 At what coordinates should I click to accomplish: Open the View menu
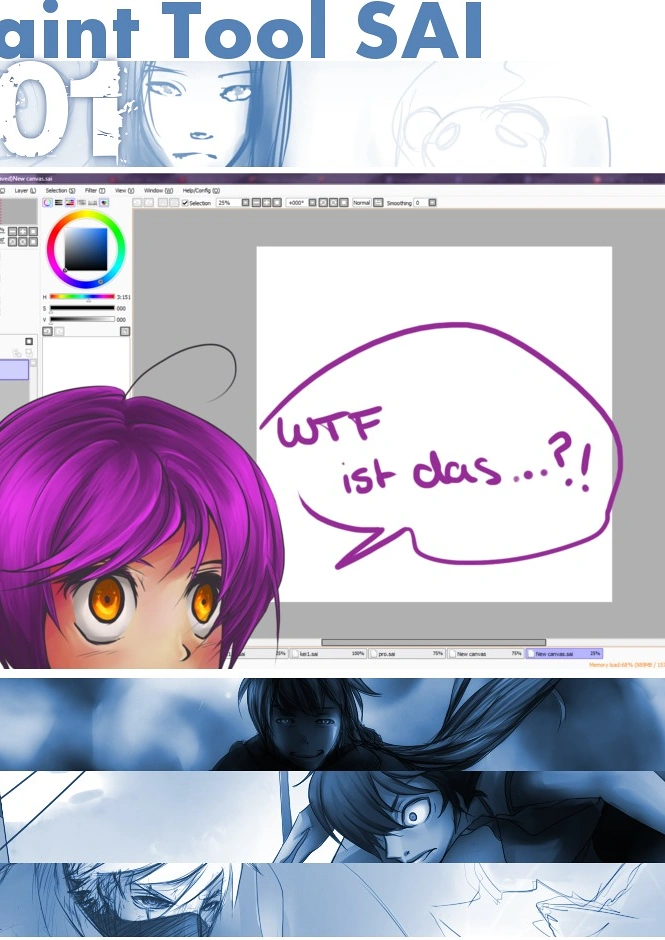click(124, 191)
